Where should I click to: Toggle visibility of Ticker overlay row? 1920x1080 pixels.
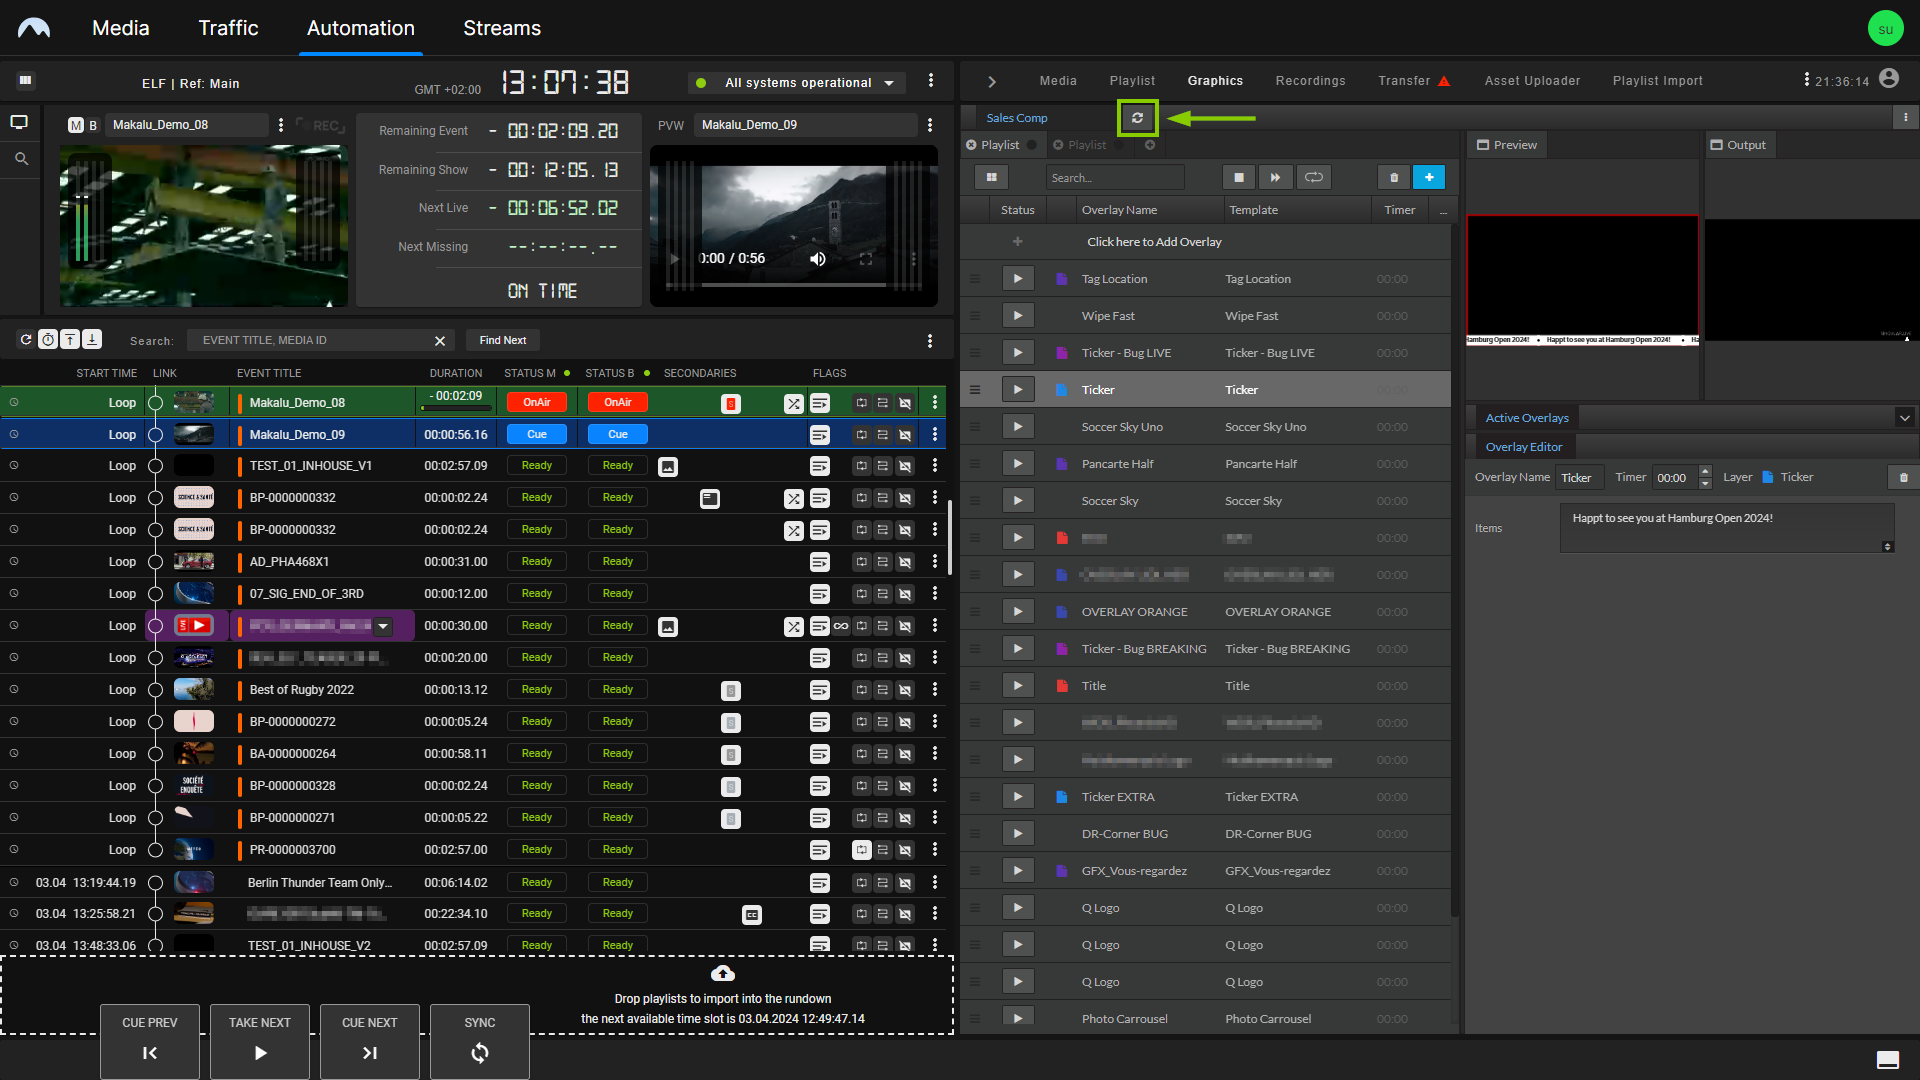tap(1017, 389)
